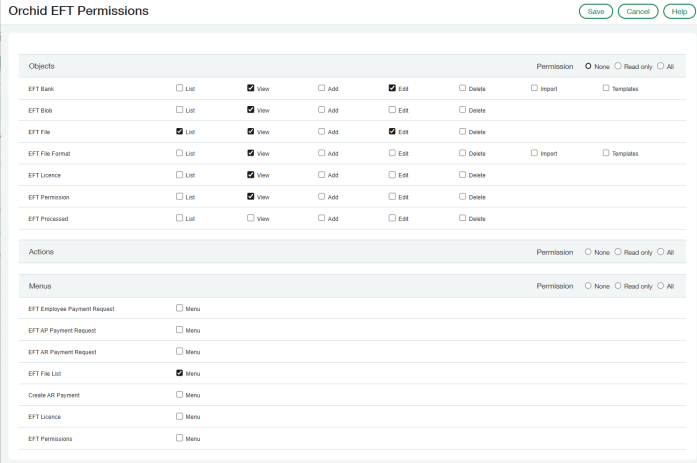Click the Cancel button
This screenshot has width=697, height=463.
638,12
